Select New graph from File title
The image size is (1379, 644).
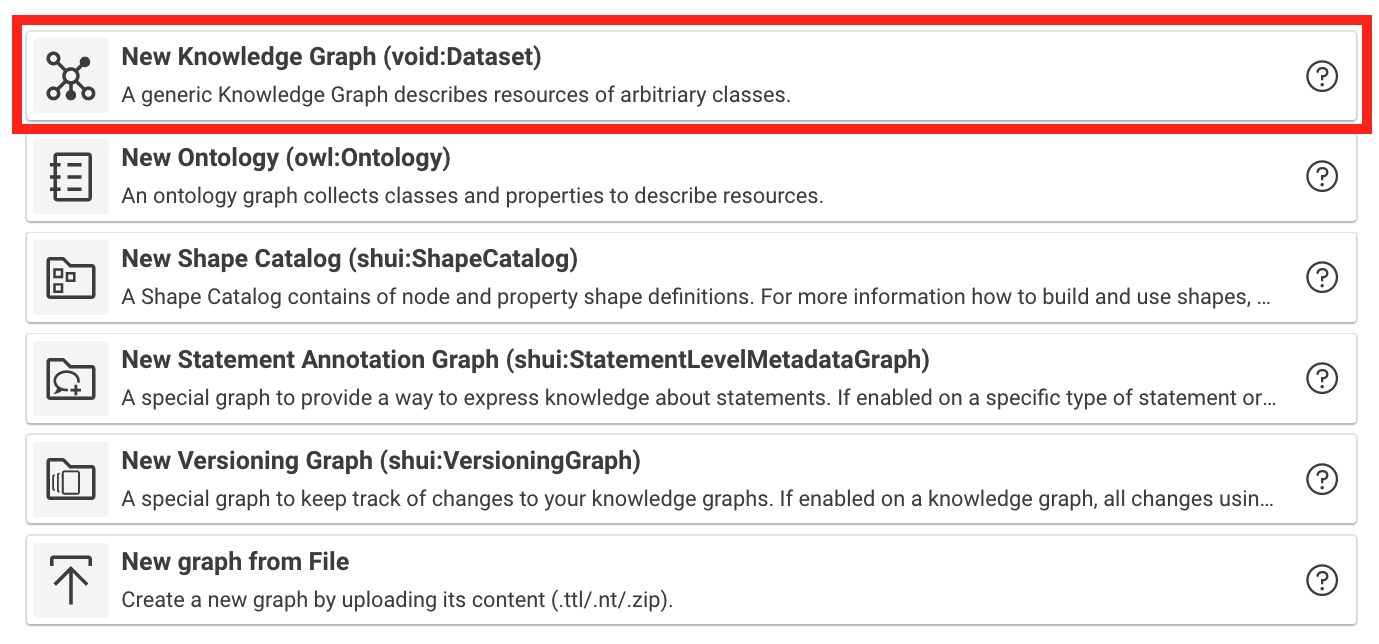[235, 561]
